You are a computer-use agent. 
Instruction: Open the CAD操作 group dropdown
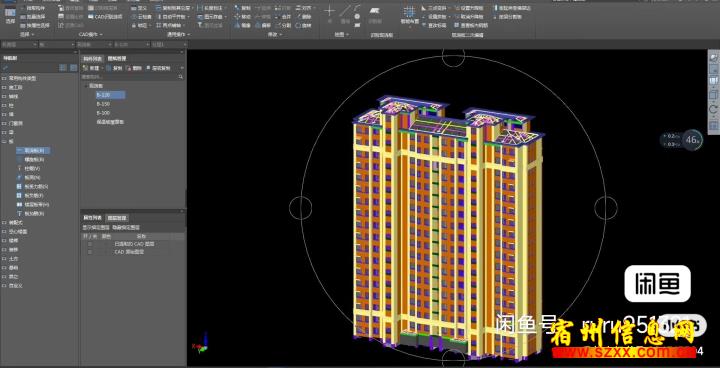(90, 34)
